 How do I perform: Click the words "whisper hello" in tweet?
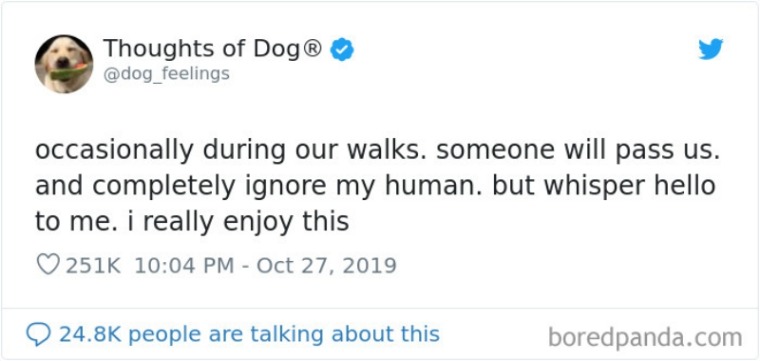[x=630, y=186]
